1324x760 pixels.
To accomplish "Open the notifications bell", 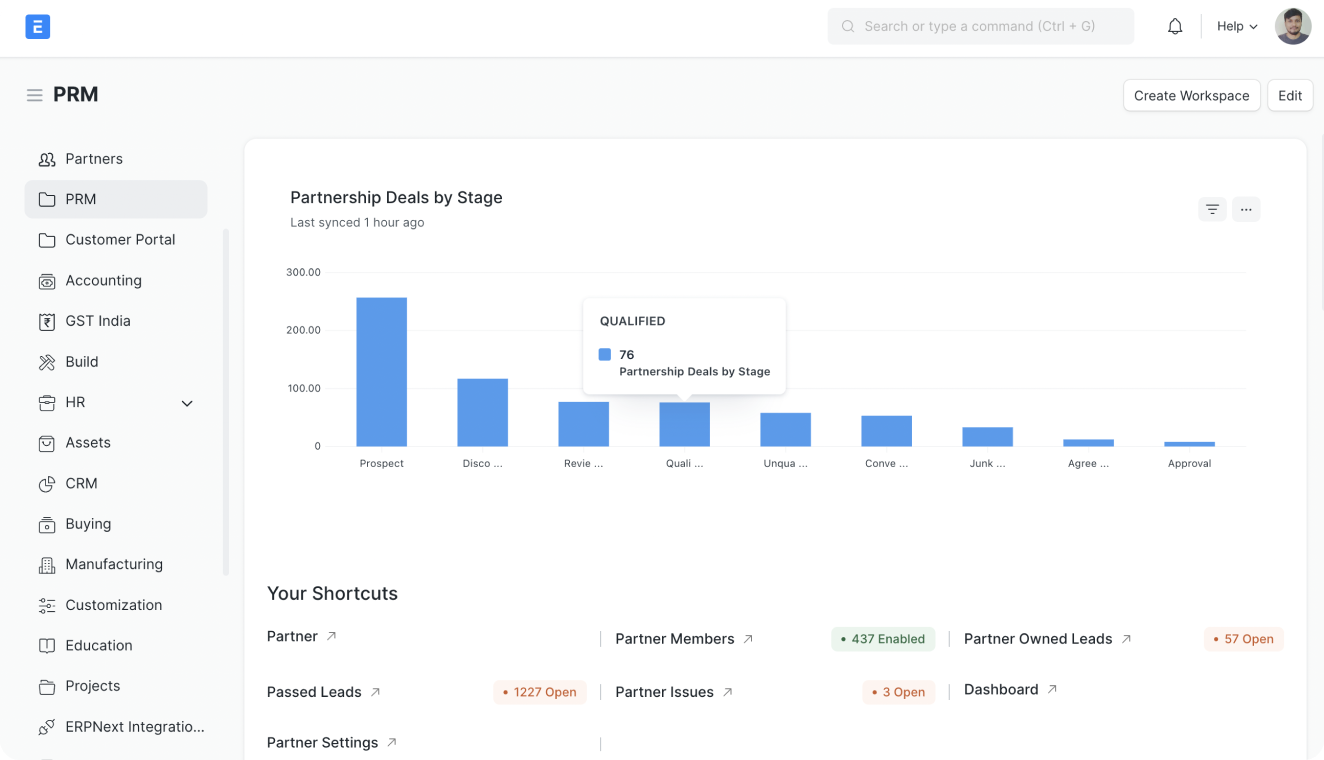I will [x=1175, y=27].
